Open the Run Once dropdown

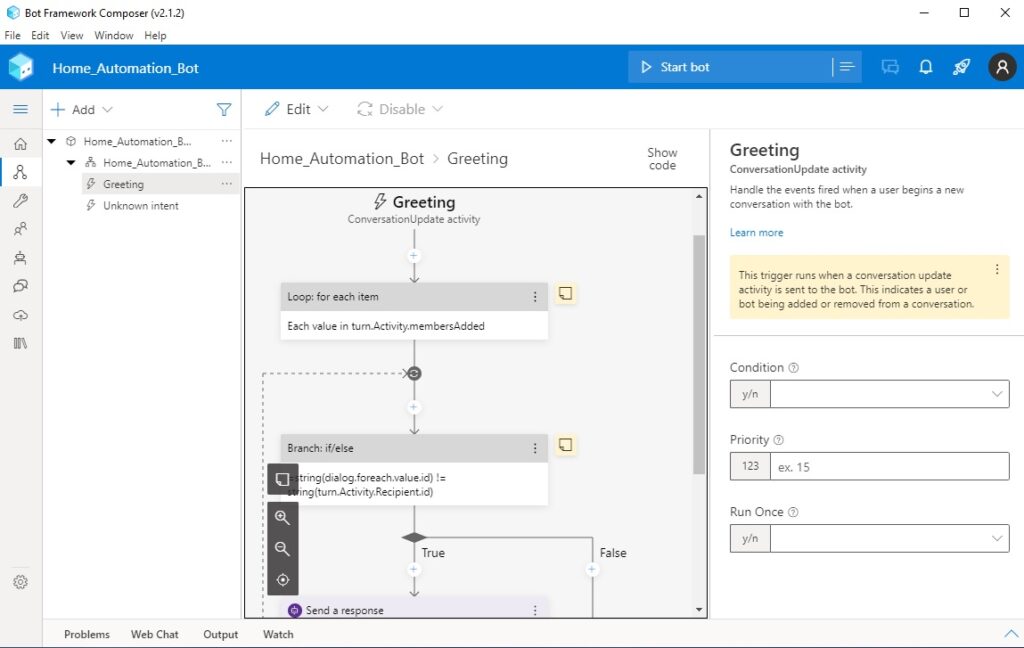(x=888, y=538)
